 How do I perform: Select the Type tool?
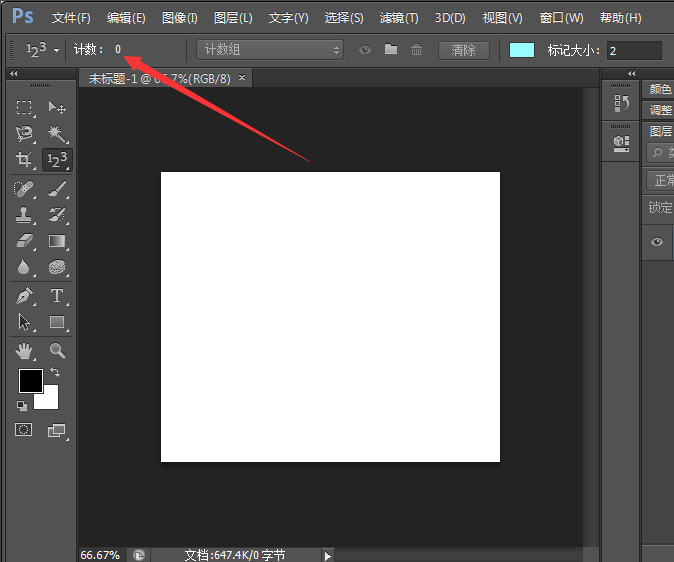point(57,296)
